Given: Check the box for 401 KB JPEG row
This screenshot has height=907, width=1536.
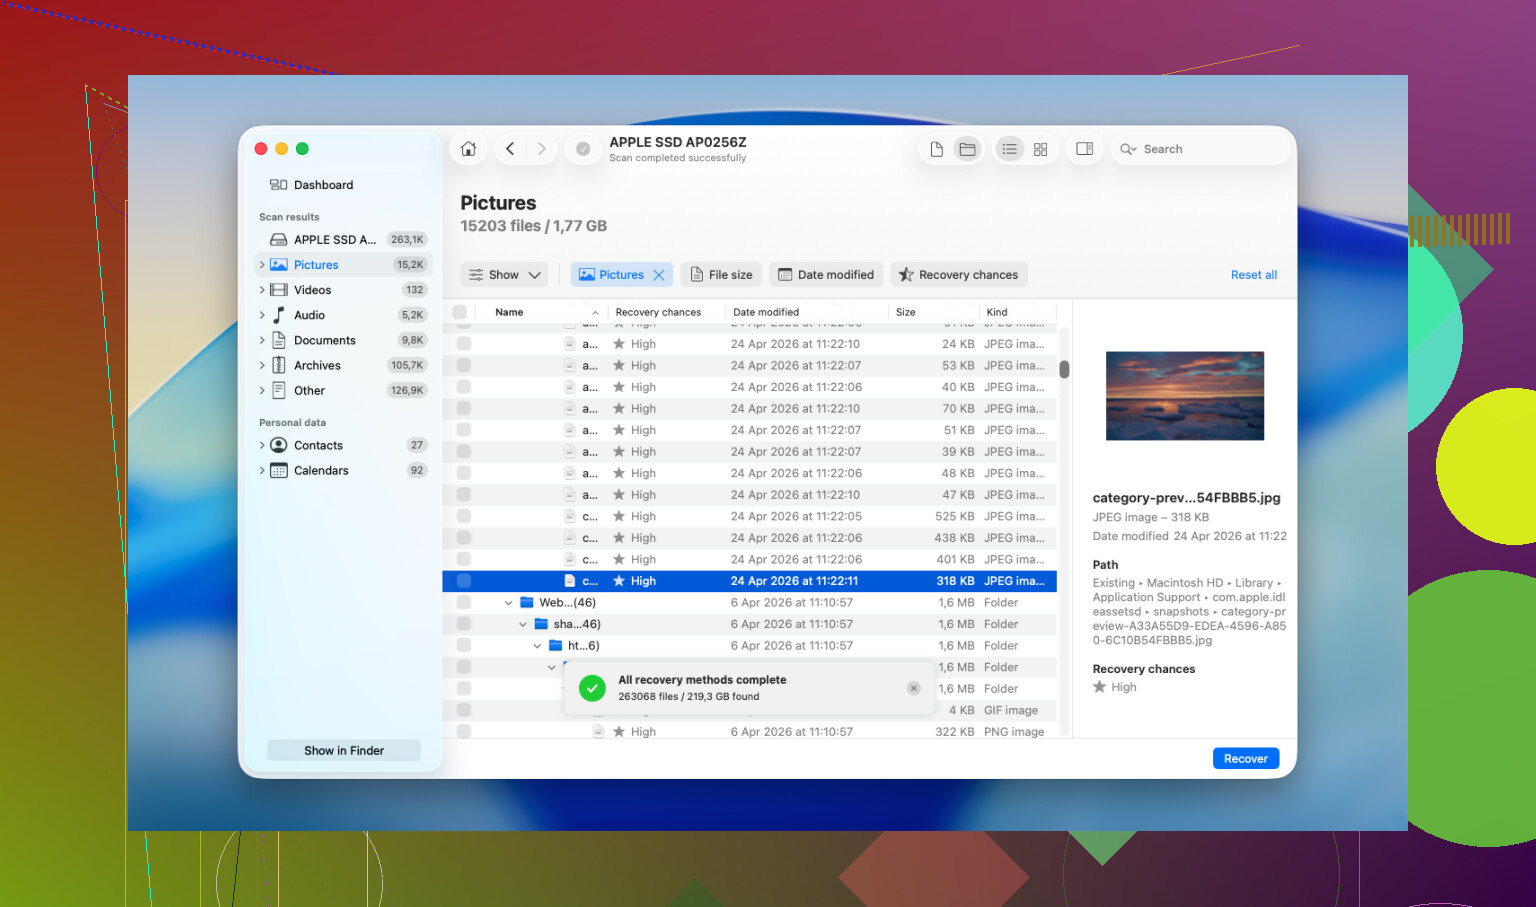Looking at the screenshot, I should [x=464, y=560].
